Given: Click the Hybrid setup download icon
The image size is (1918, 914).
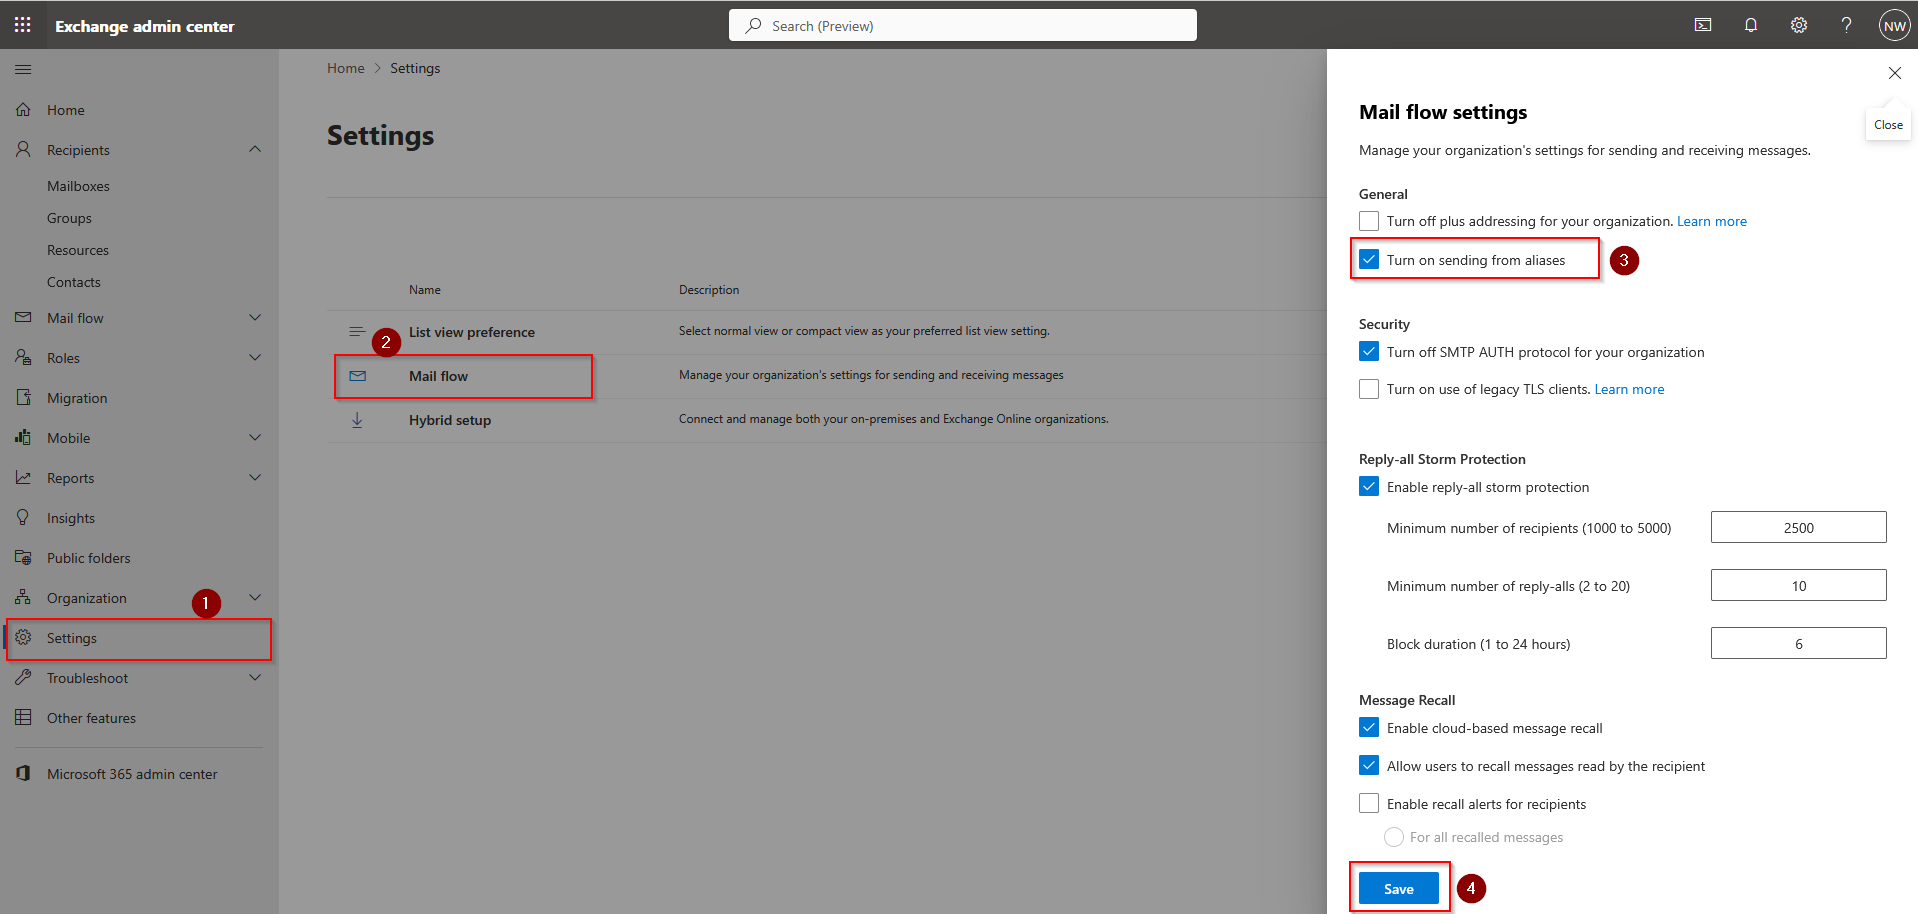Looking at the screenshot, I should (357, 420).
